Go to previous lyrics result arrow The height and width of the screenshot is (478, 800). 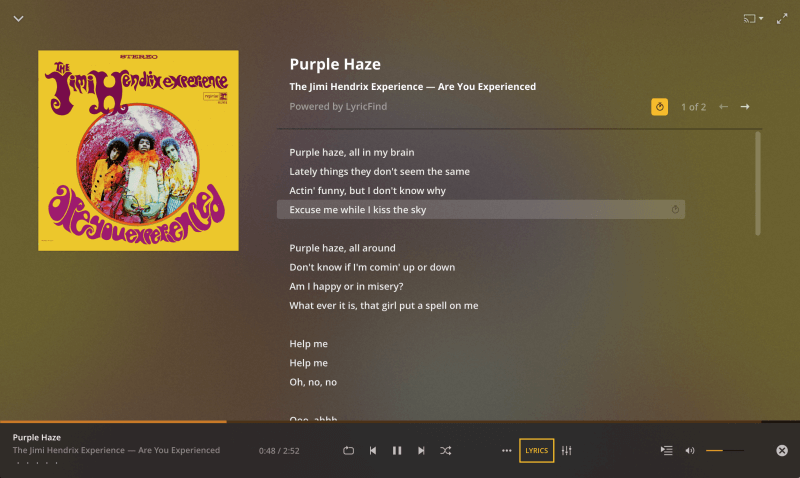723,107
